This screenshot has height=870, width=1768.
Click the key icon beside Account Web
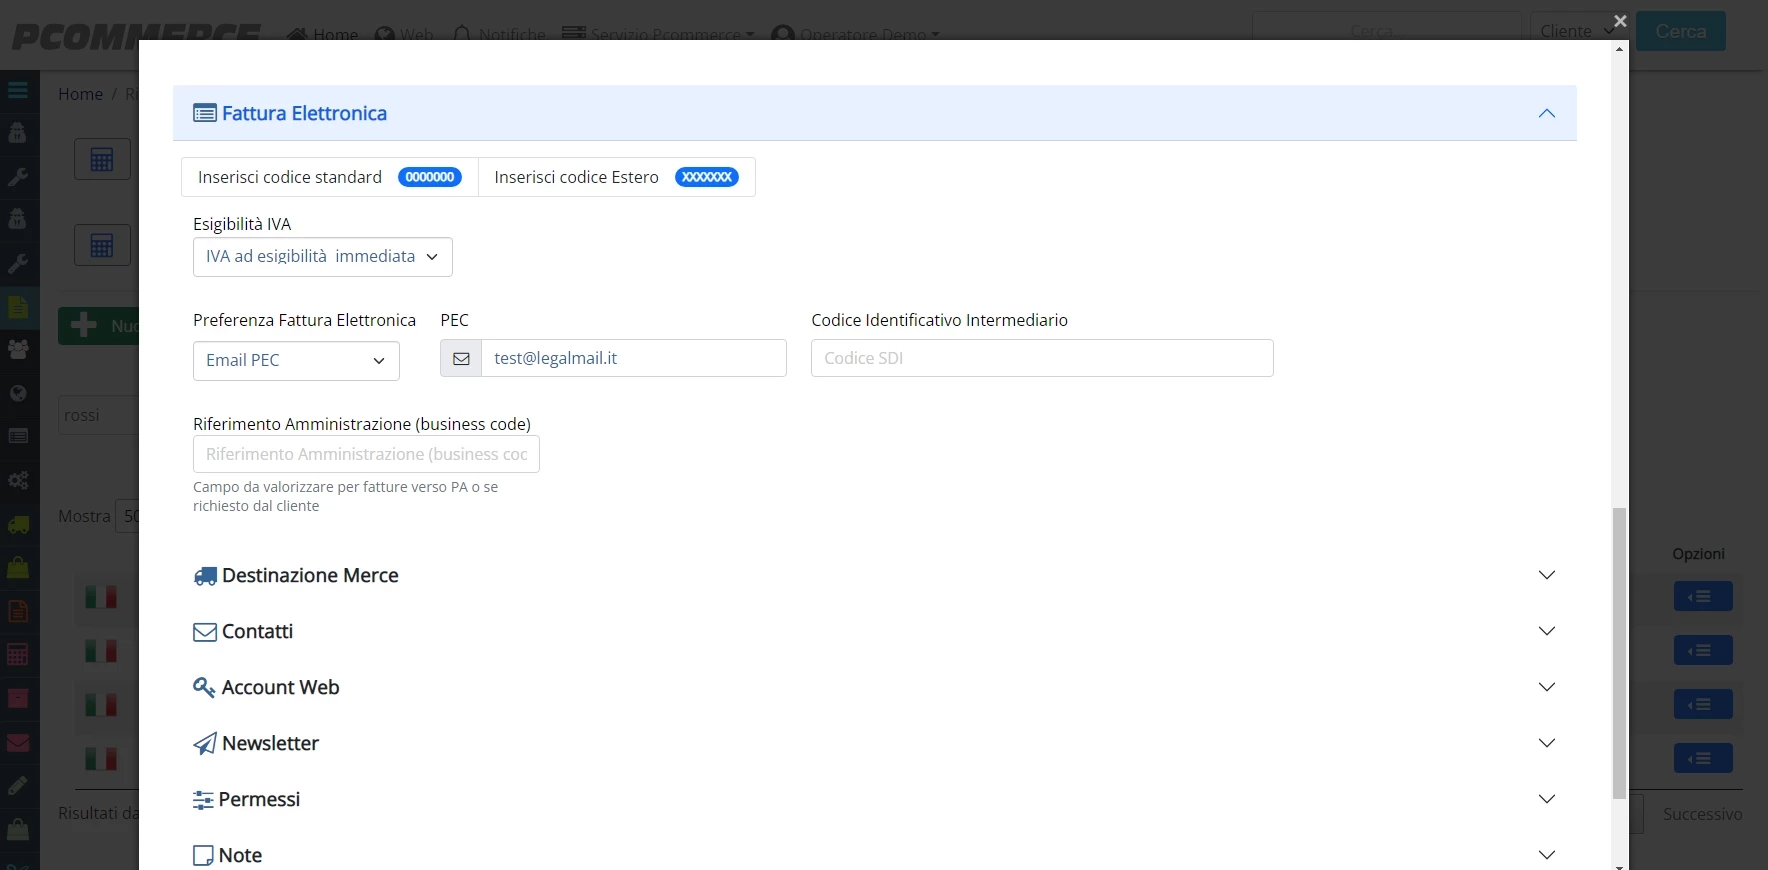[204, 688]
